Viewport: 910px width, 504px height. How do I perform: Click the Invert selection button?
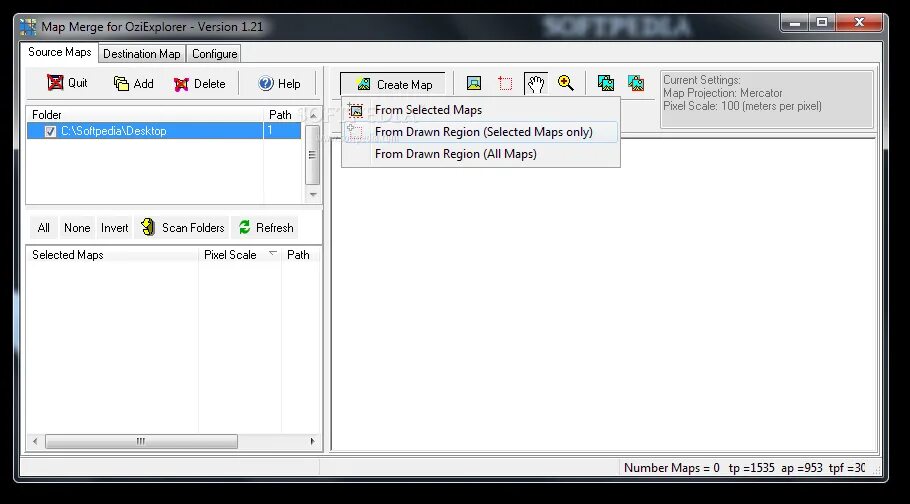pyautogui.click(x=114, y=228)
